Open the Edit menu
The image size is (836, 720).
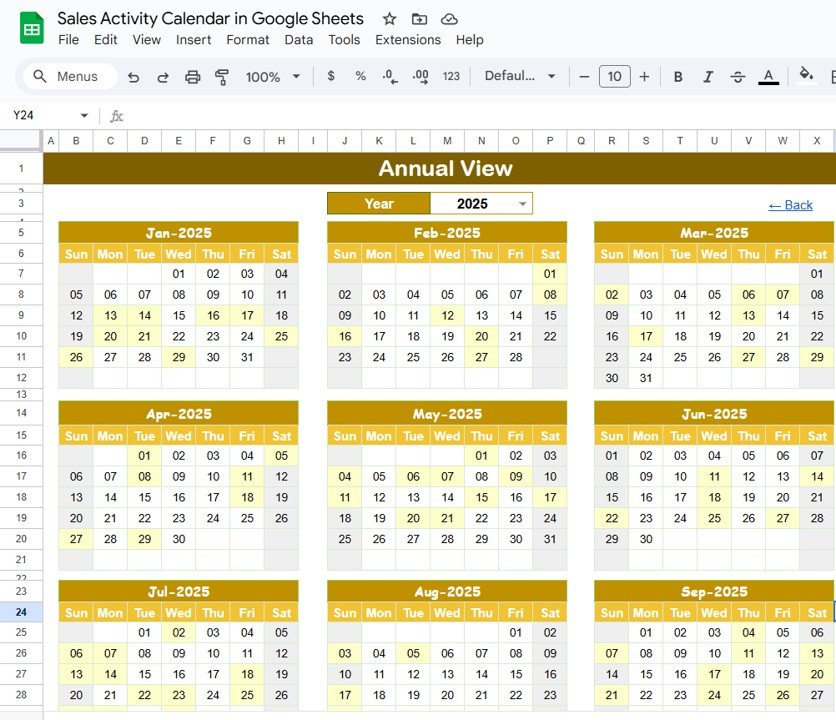pyautogui.click(x=106, y=40)
